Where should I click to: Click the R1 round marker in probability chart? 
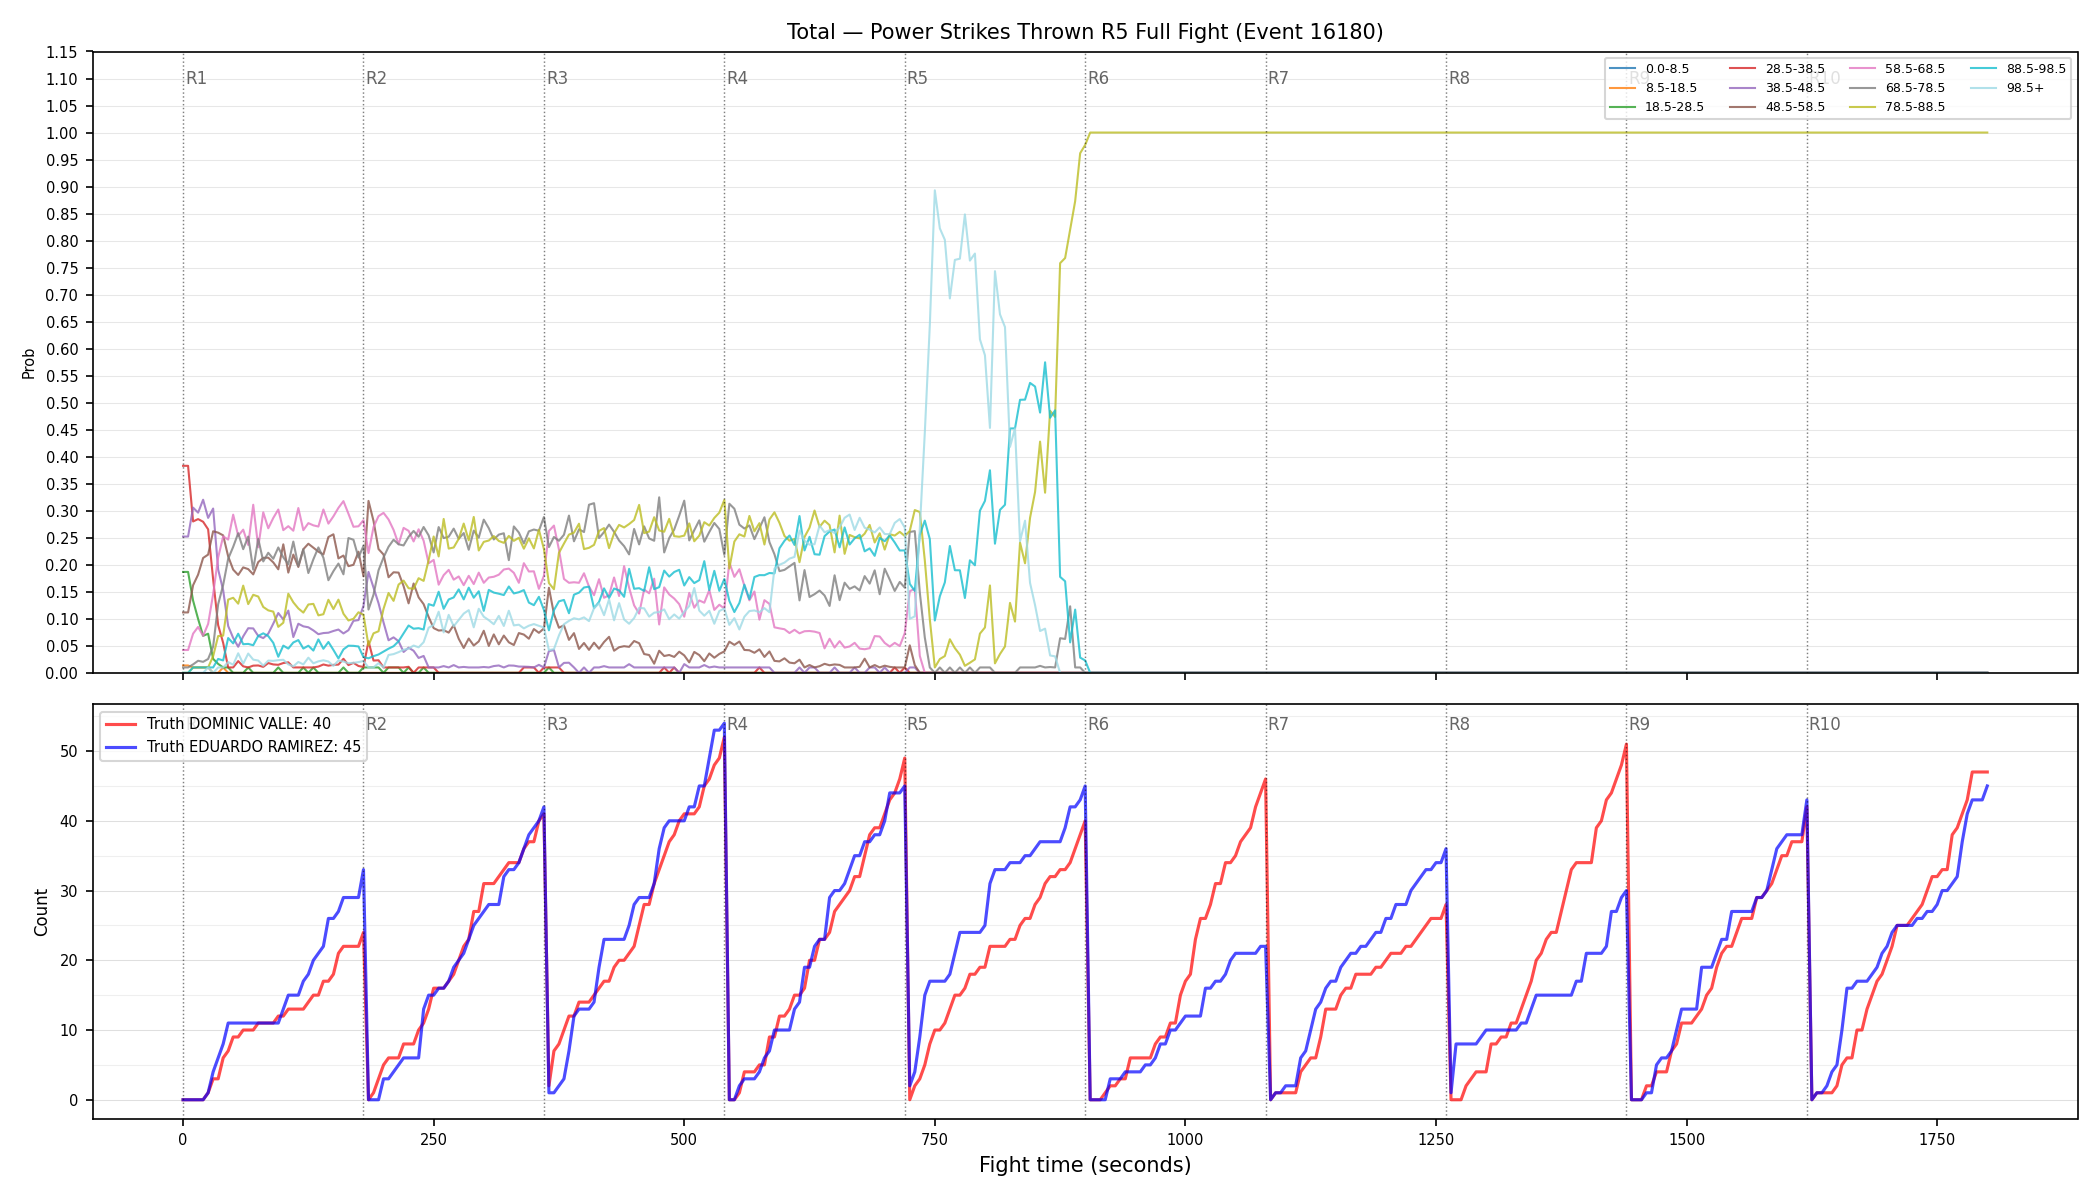click(196, 78)
